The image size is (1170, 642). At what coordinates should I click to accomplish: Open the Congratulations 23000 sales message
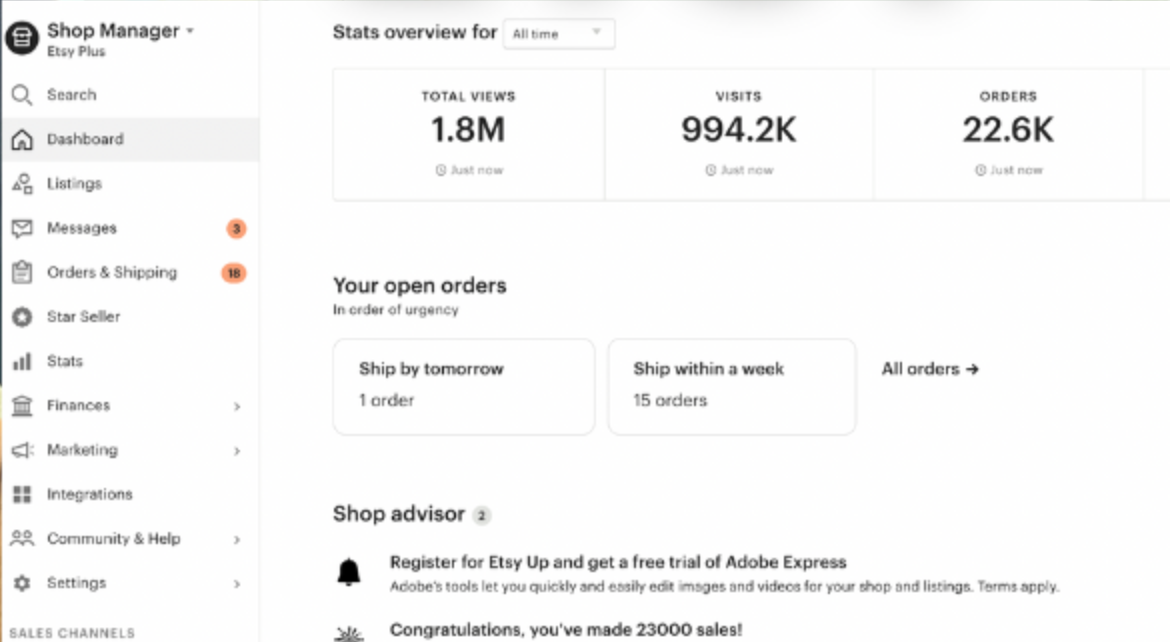pos(566,630)
